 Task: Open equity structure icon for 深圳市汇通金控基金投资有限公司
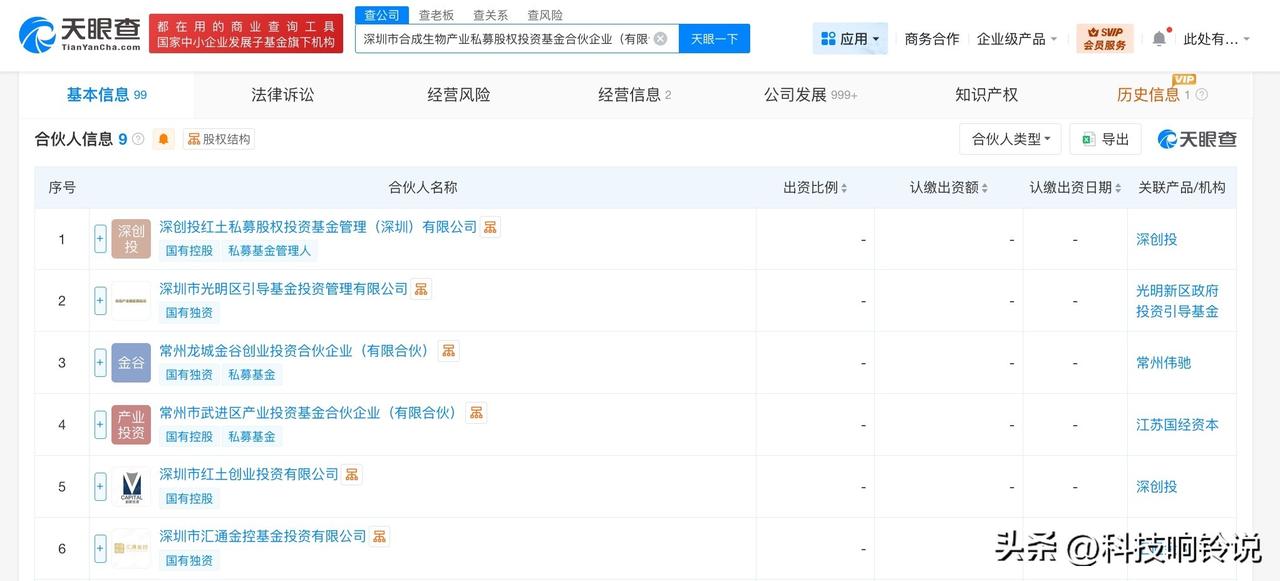(379, 536)
